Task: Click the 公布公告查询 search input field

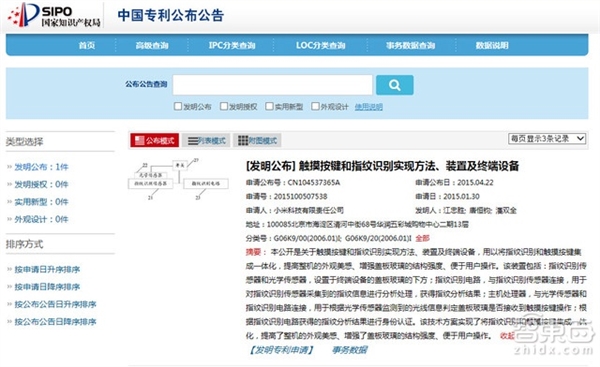Action: pos(272,85)
